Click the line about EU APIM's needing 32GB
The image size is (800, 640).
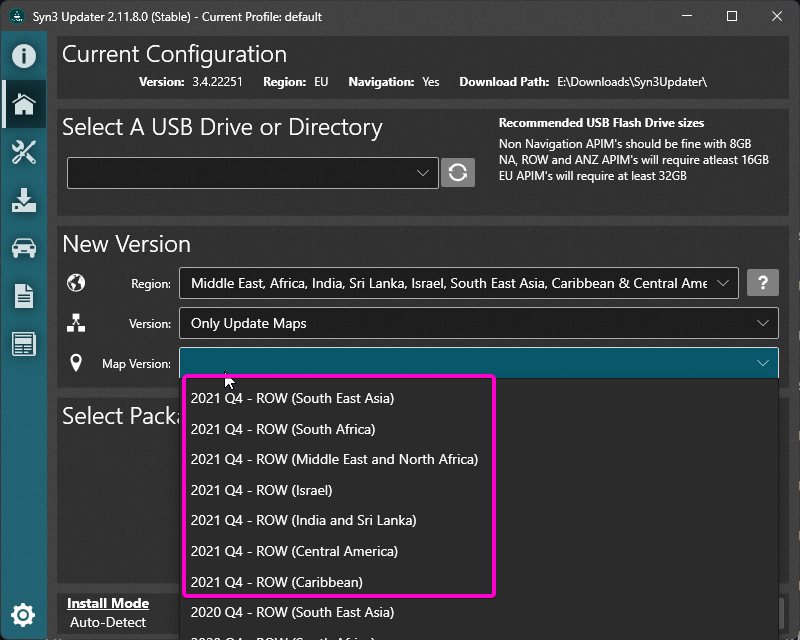pyautogui.click(x=592, y=176)
